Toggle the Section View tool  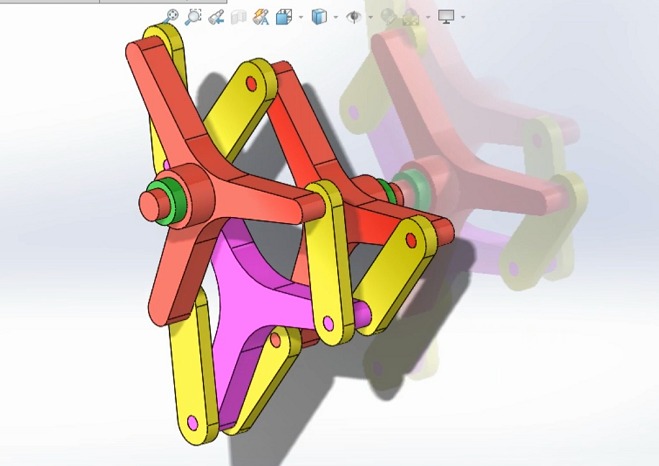[x=239, y=17]
